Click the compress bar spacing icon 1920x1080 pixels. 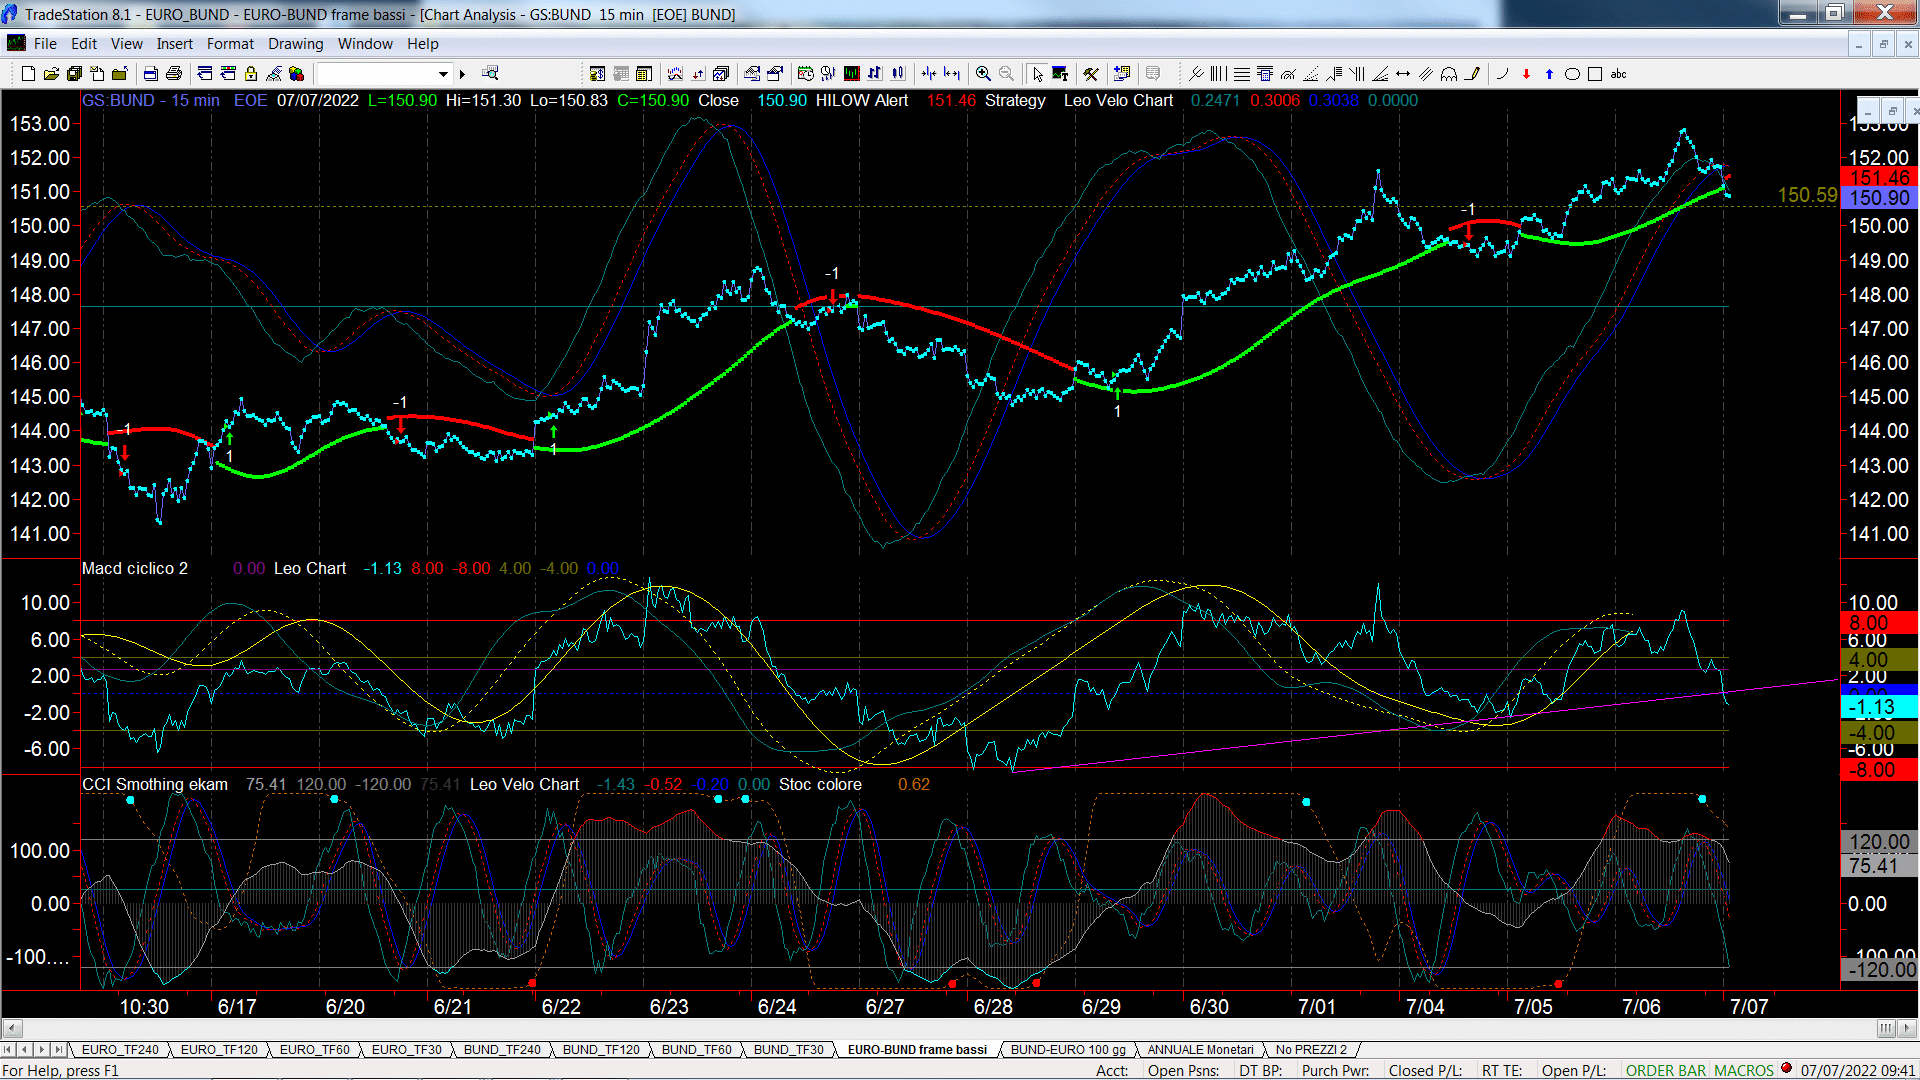(928, 73)
